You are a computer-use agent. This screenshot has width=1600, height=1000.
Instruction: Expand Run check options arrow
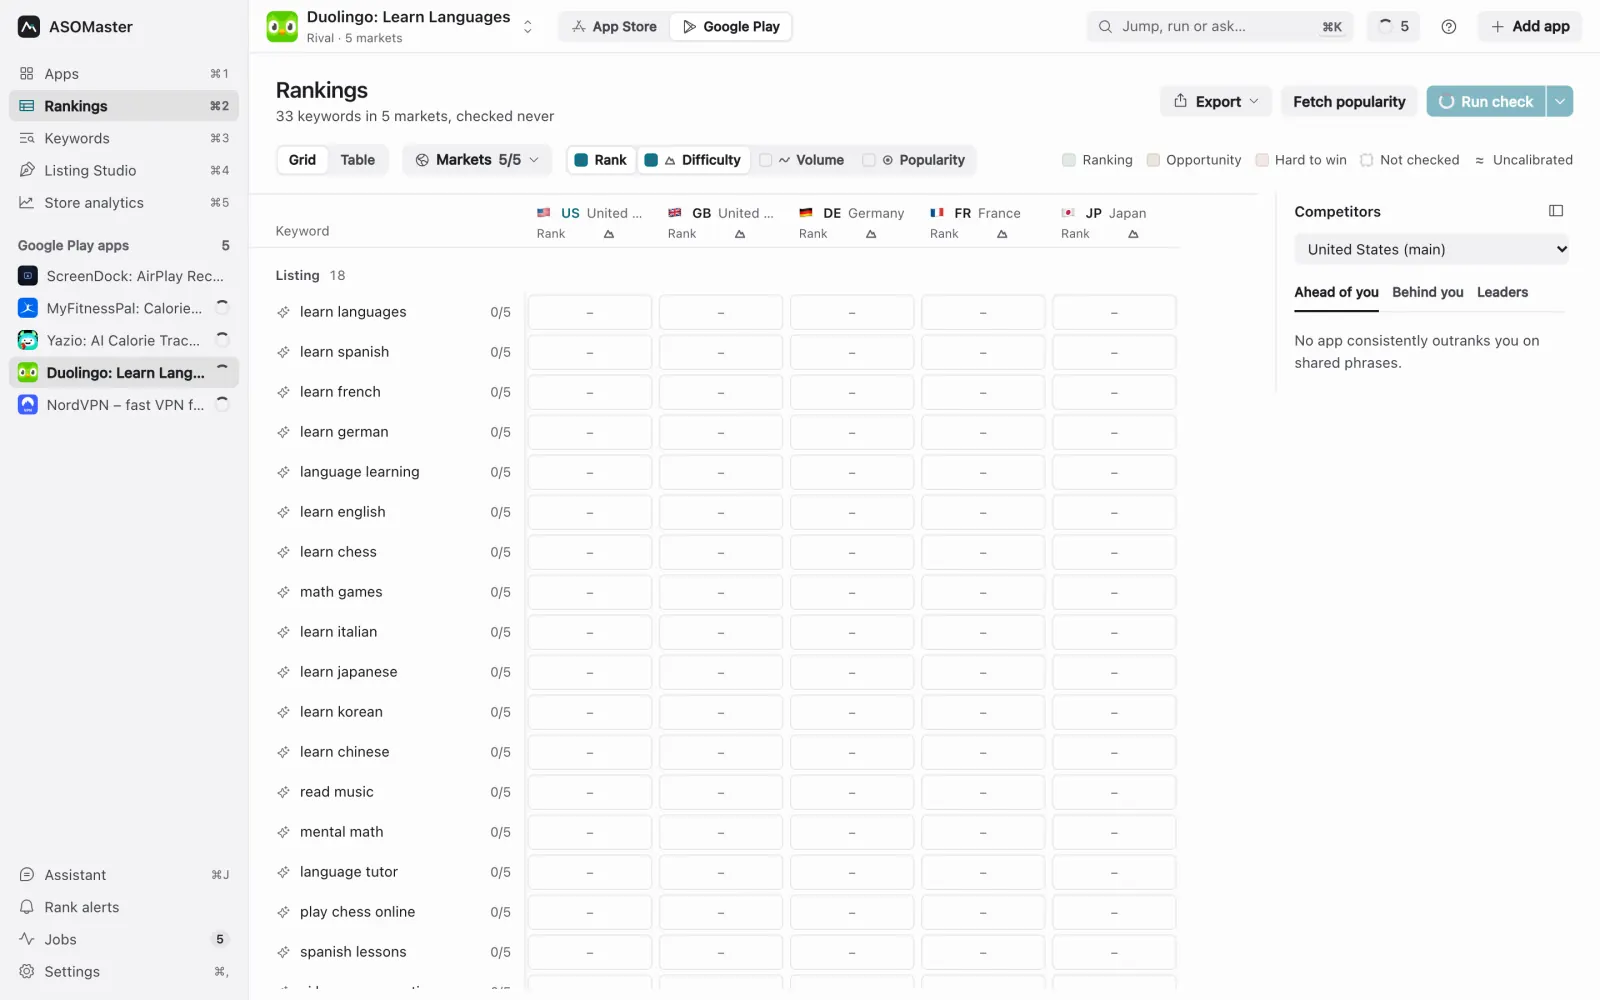1559,101
